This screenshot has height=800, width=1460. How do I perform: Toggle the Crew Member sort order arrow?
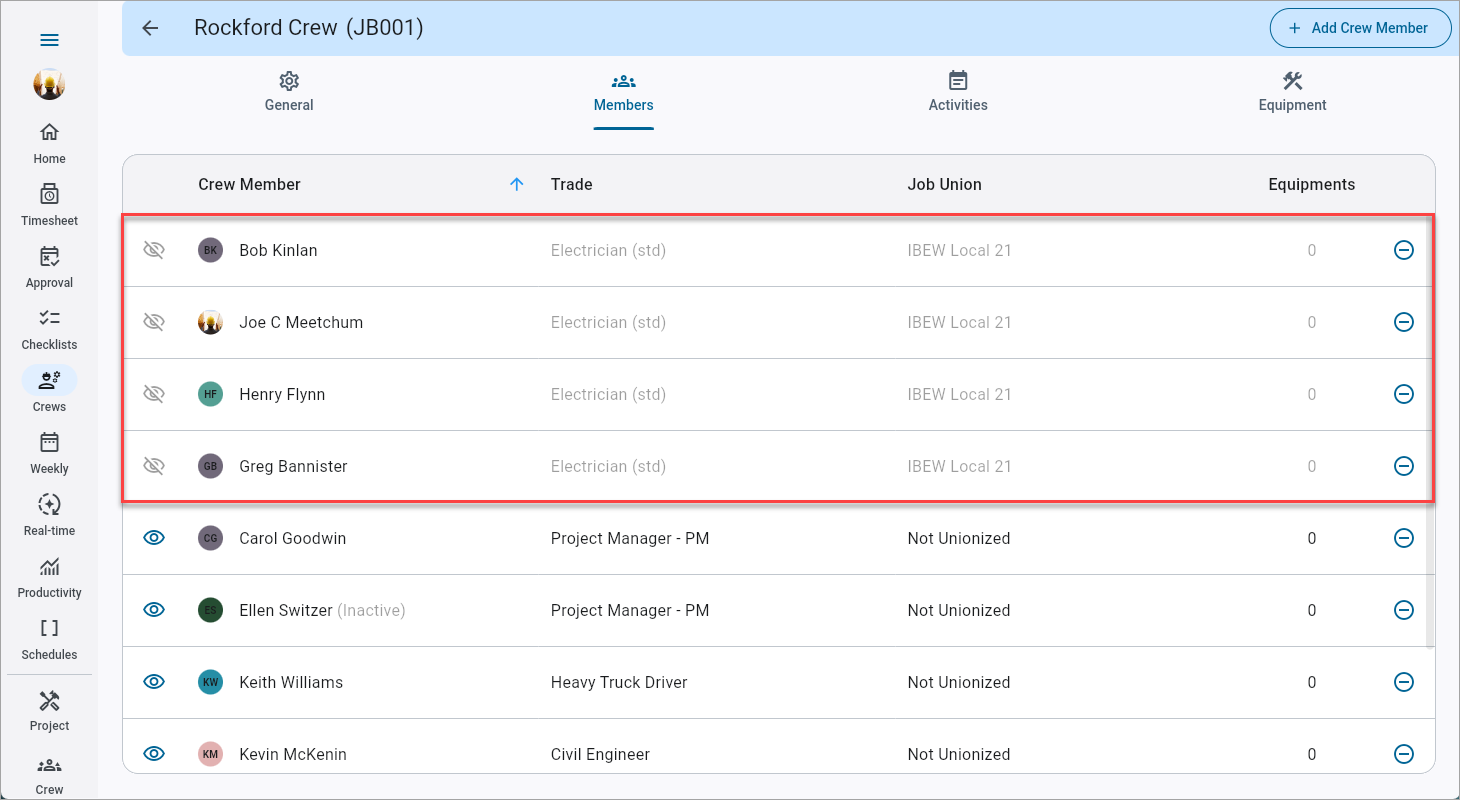[517, 184]
